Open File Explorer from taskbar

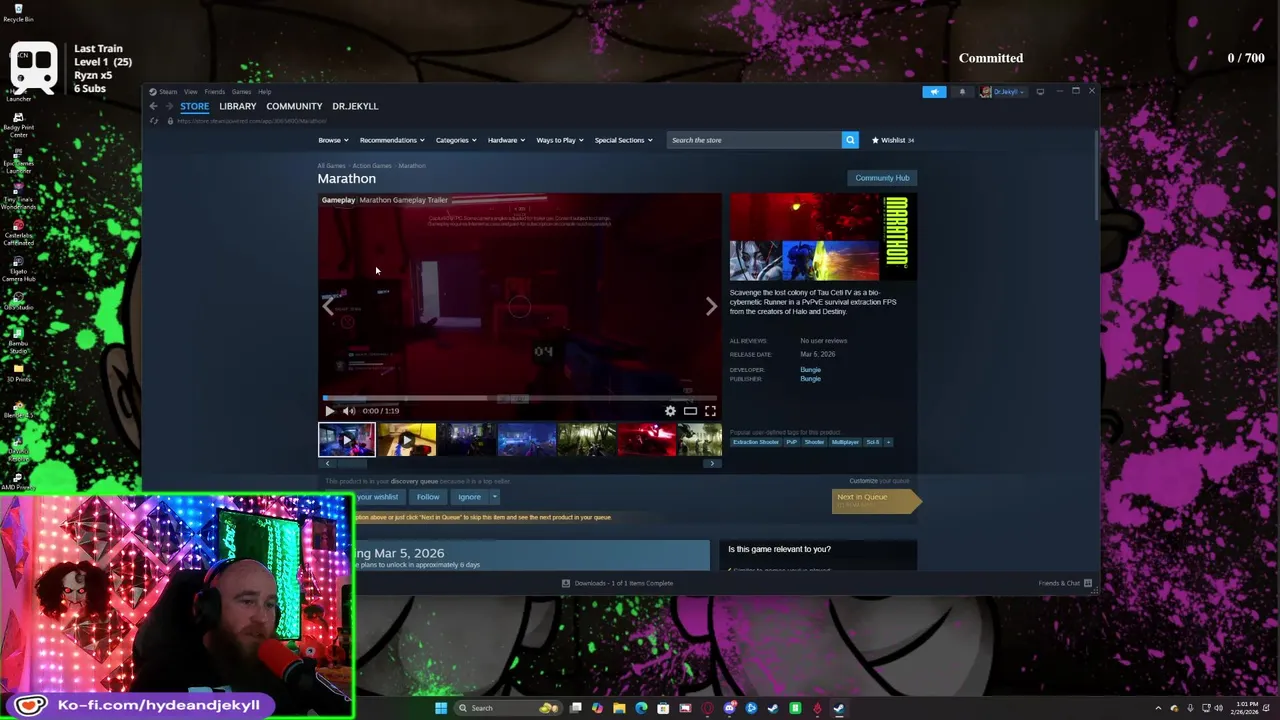pos(619,708)
